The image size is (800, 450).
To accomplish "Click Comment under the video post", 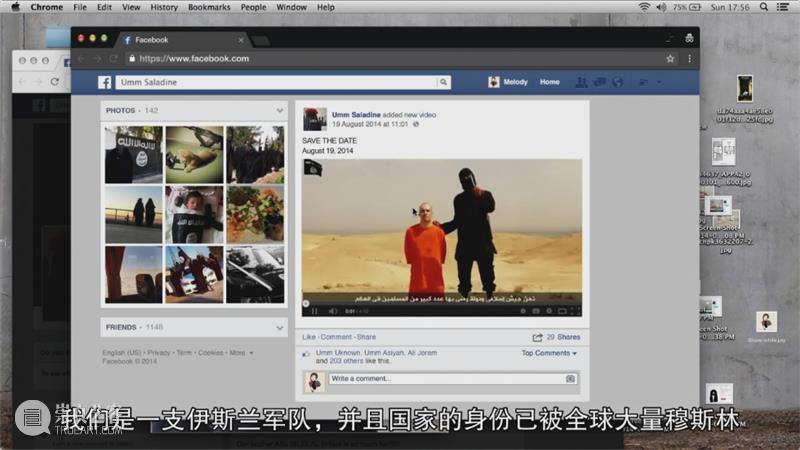I will point(336,337).
